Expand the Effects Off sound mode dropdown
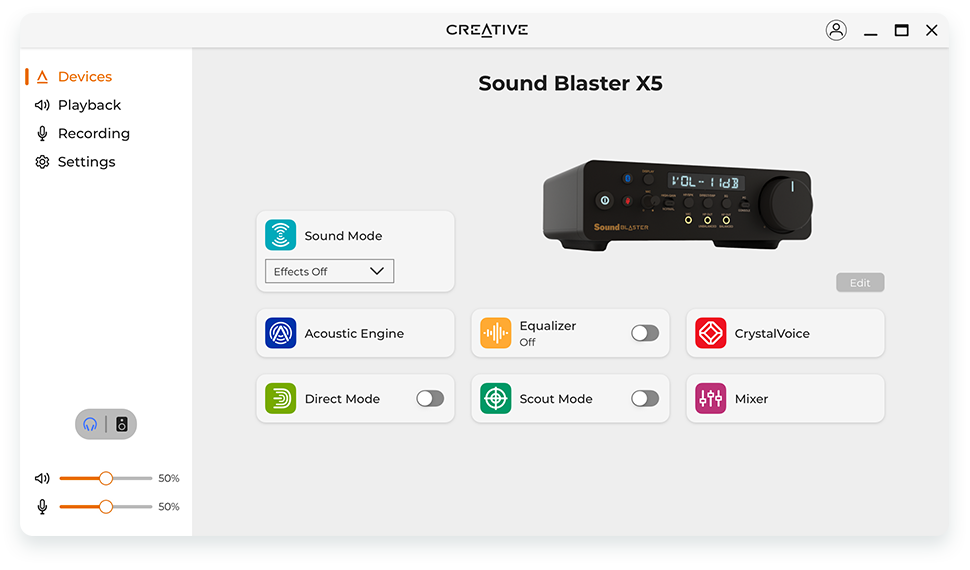This screenshot has width=970, height=570. pos(329,271)
